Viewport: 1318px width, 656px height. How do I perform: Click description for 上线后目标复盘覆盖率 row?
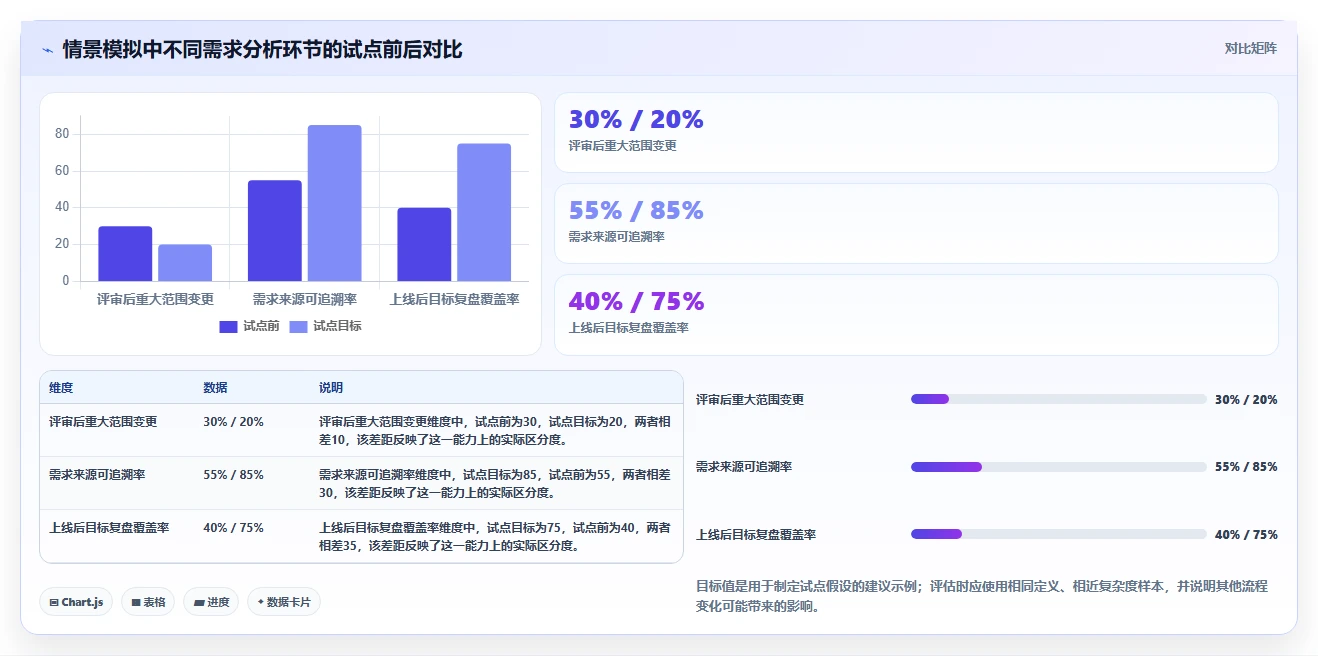pyautogui.click(x=494, y=536)
